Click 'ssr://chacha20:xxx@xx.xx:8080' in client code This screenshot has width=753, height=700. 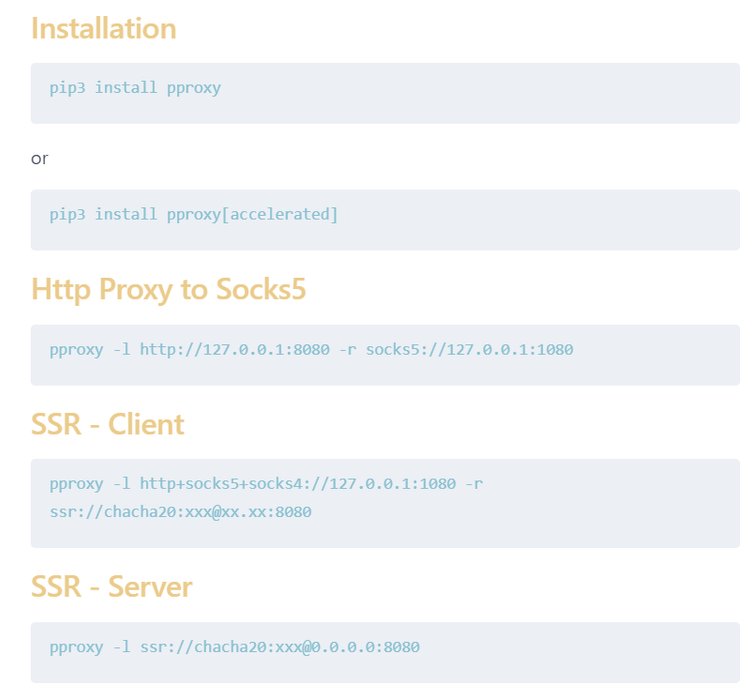click(x=180, y=512)
